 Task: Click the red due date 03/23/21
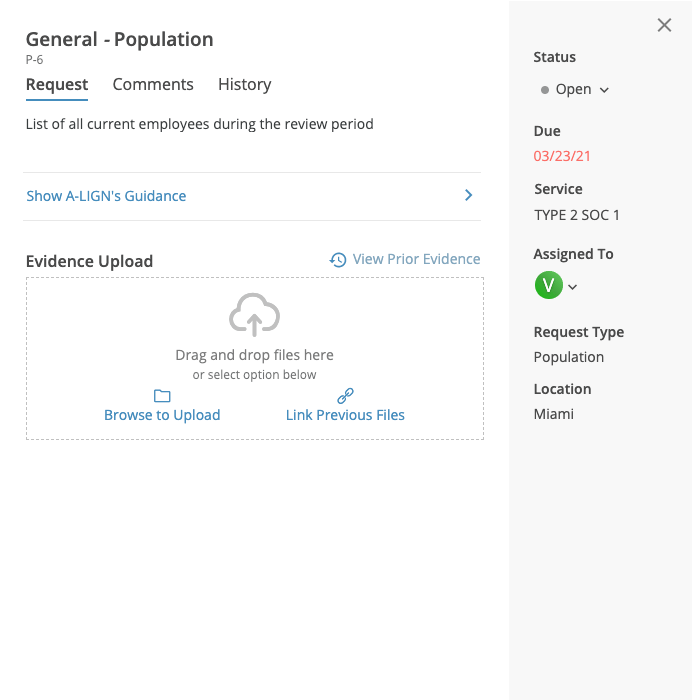click(x=563, y=156)
